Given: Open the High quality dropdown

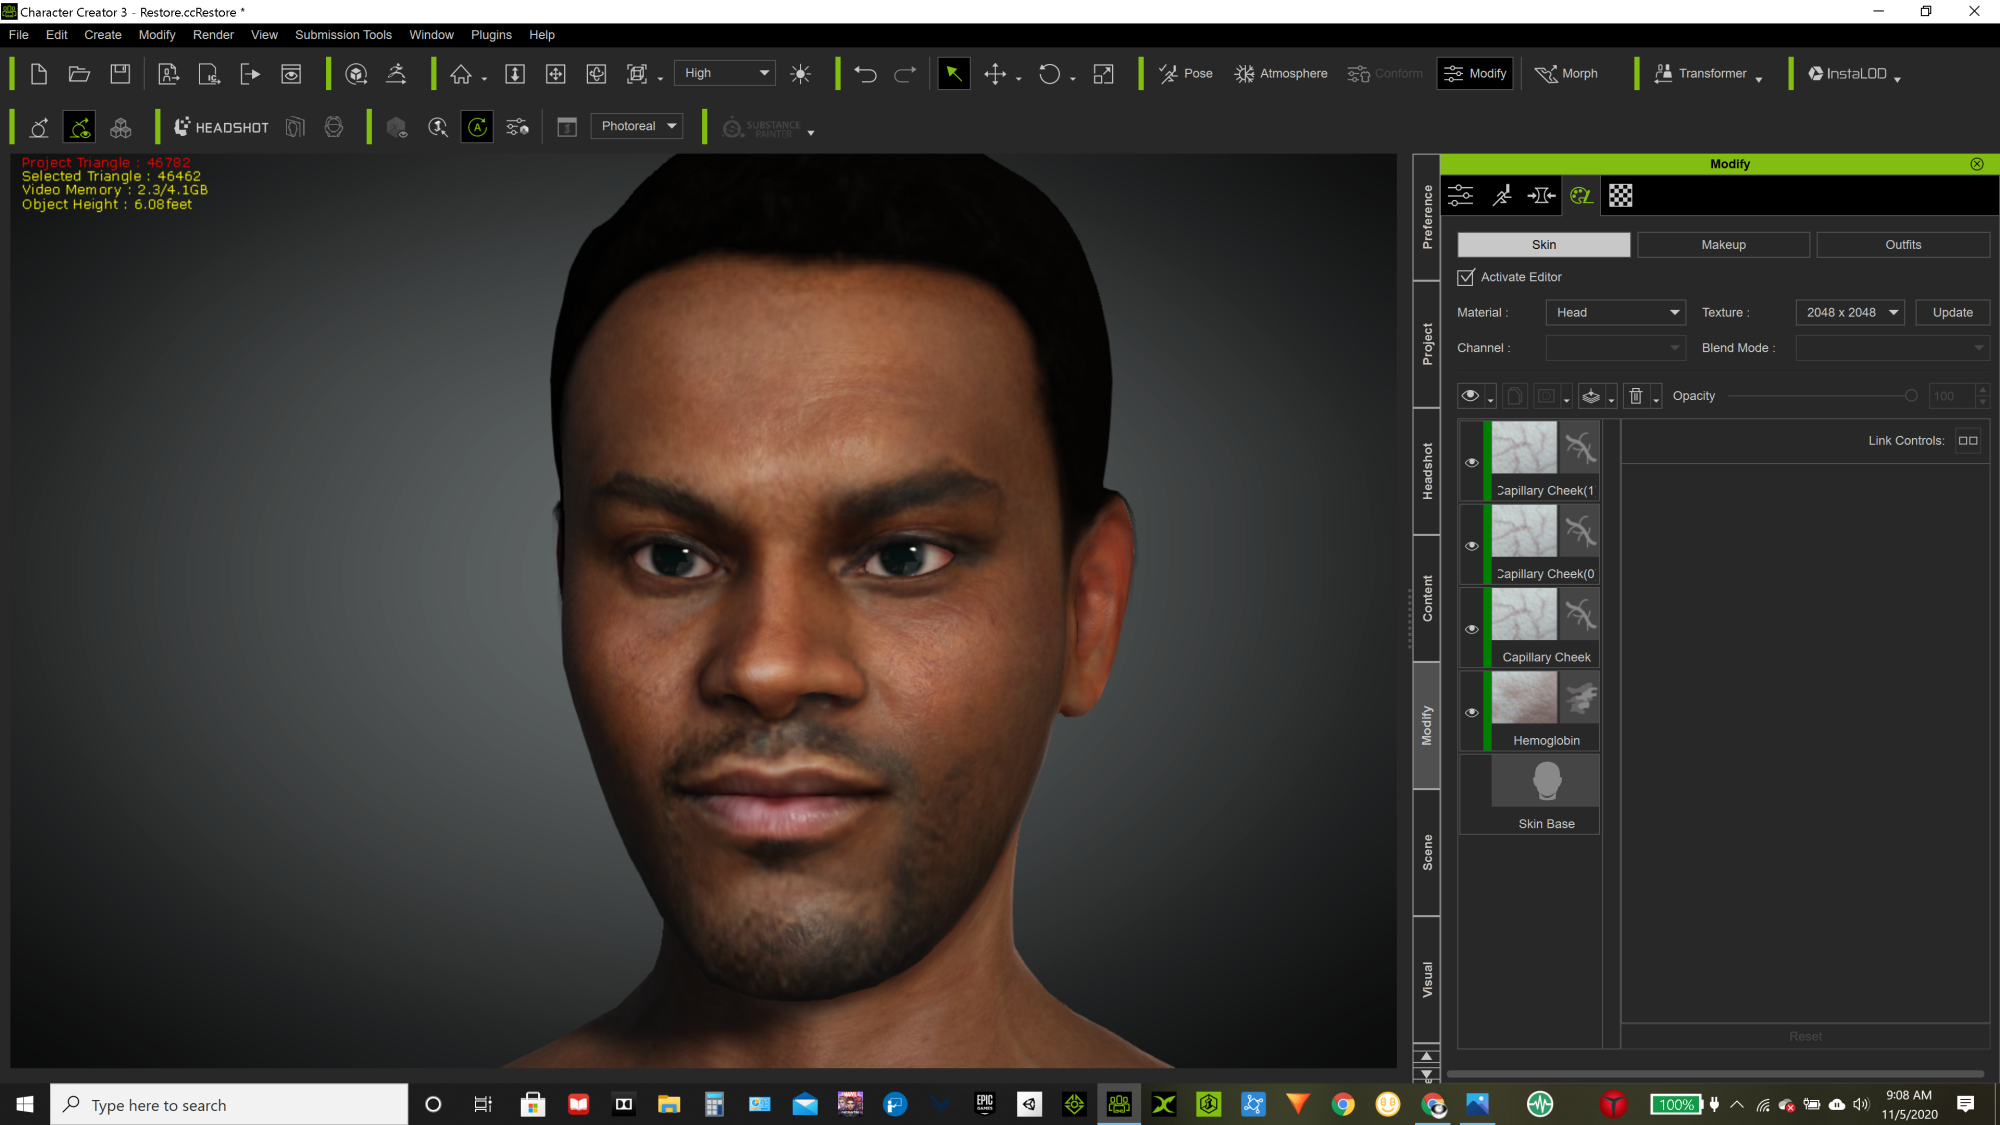Looking at the screenshot, I should click(725, 73).
